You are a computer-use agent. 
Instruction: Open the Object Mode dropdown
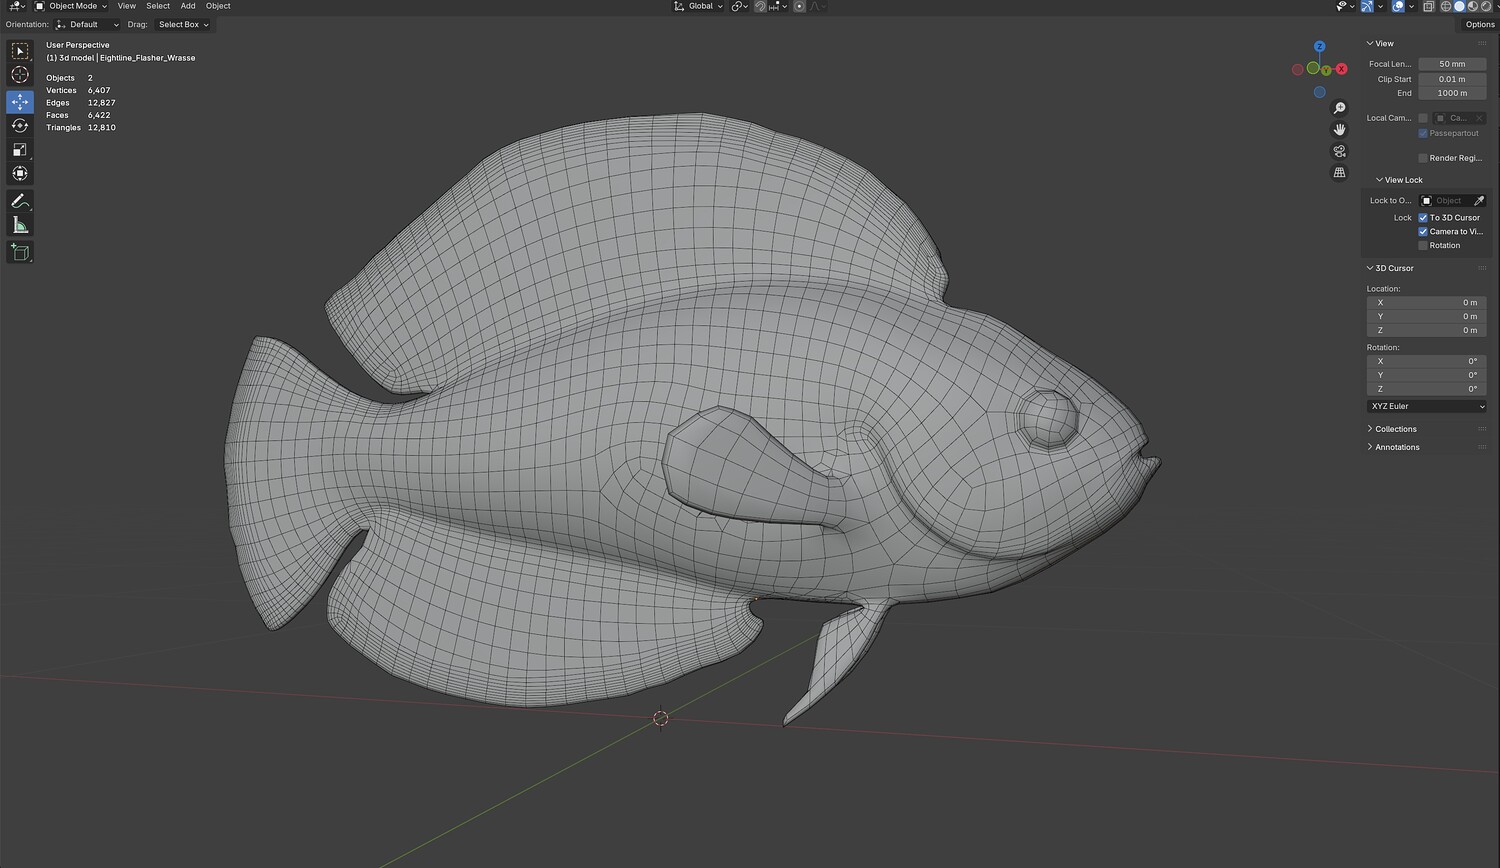[x=71, y=6]
